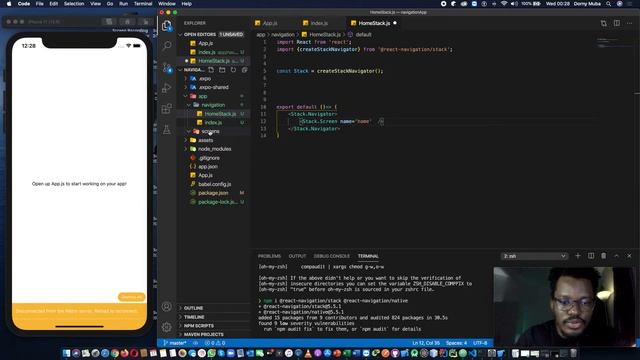Synchronize changes icon in status bar
Image resolution: width=640 pixels, height=360 pixels.
(196, 343)
